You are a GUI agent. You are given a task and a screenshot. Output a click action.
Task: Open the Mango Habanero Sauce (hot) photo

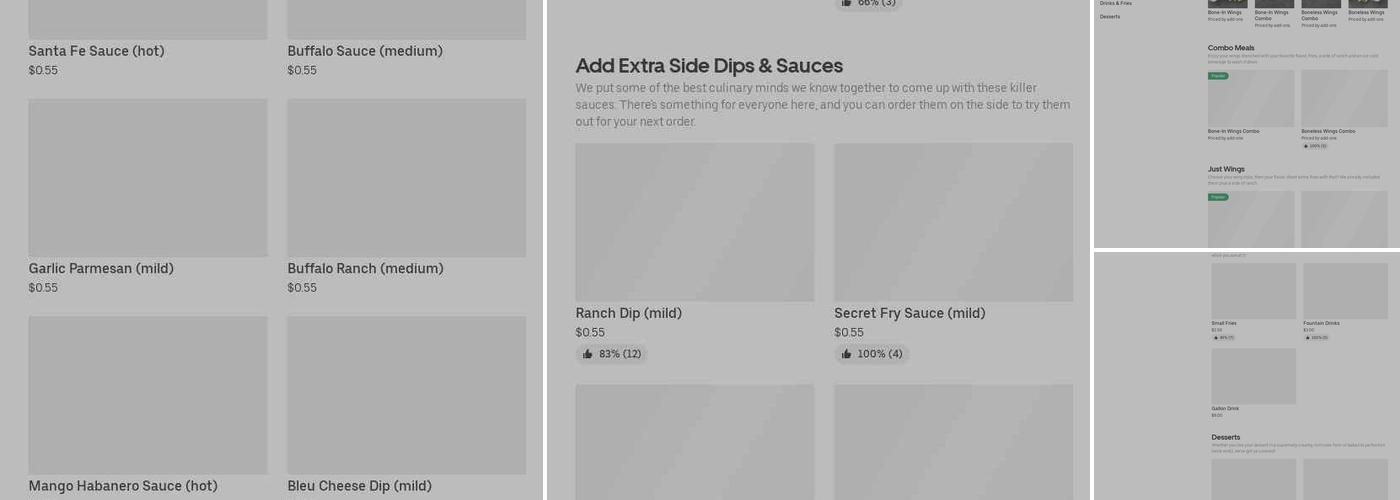[x=148, y=395]
